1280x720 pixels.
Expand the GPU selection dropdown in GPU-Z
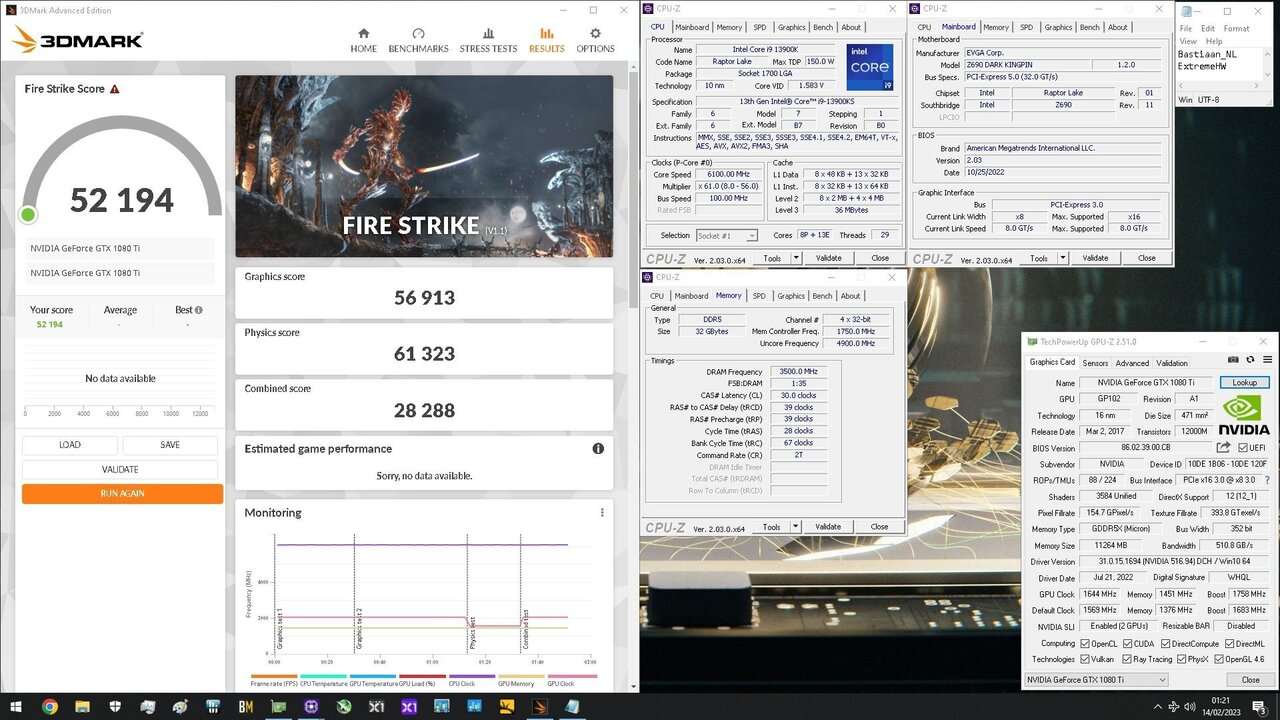[x=1160, y=680]
